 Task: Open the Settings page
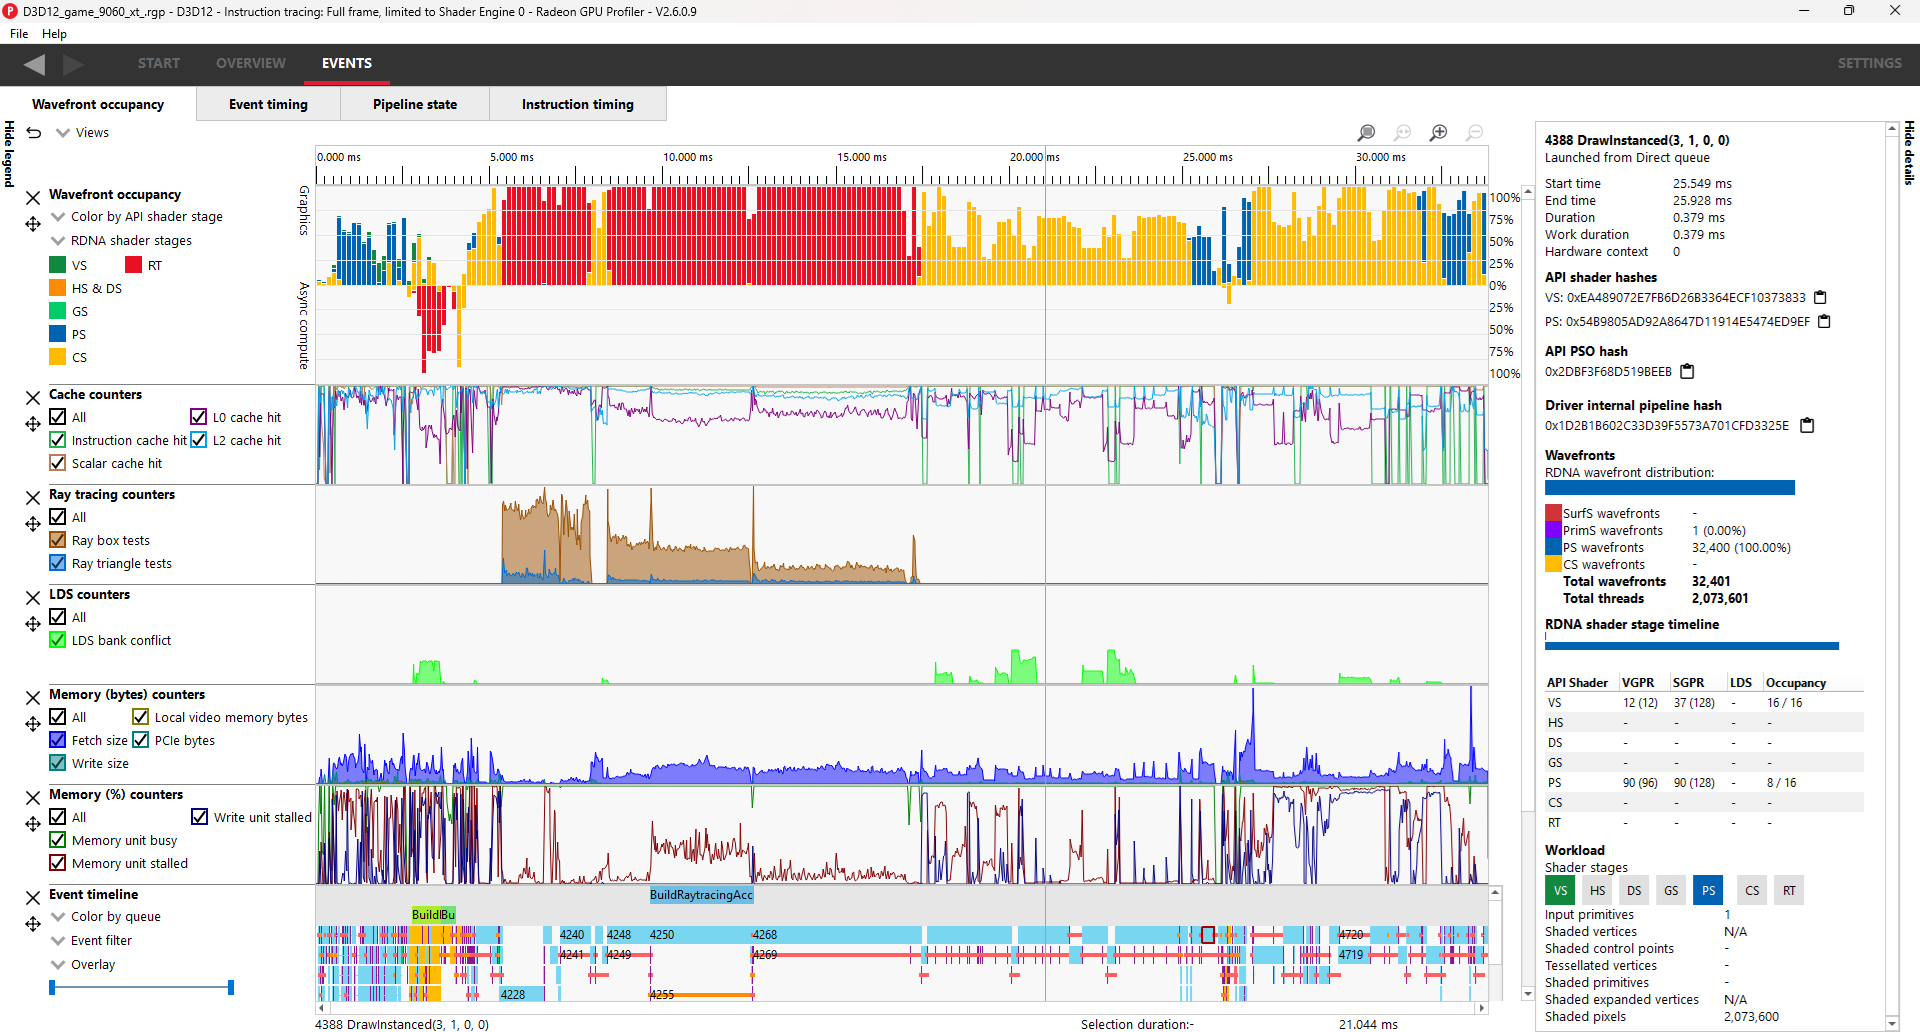[x=1869, y=63]
